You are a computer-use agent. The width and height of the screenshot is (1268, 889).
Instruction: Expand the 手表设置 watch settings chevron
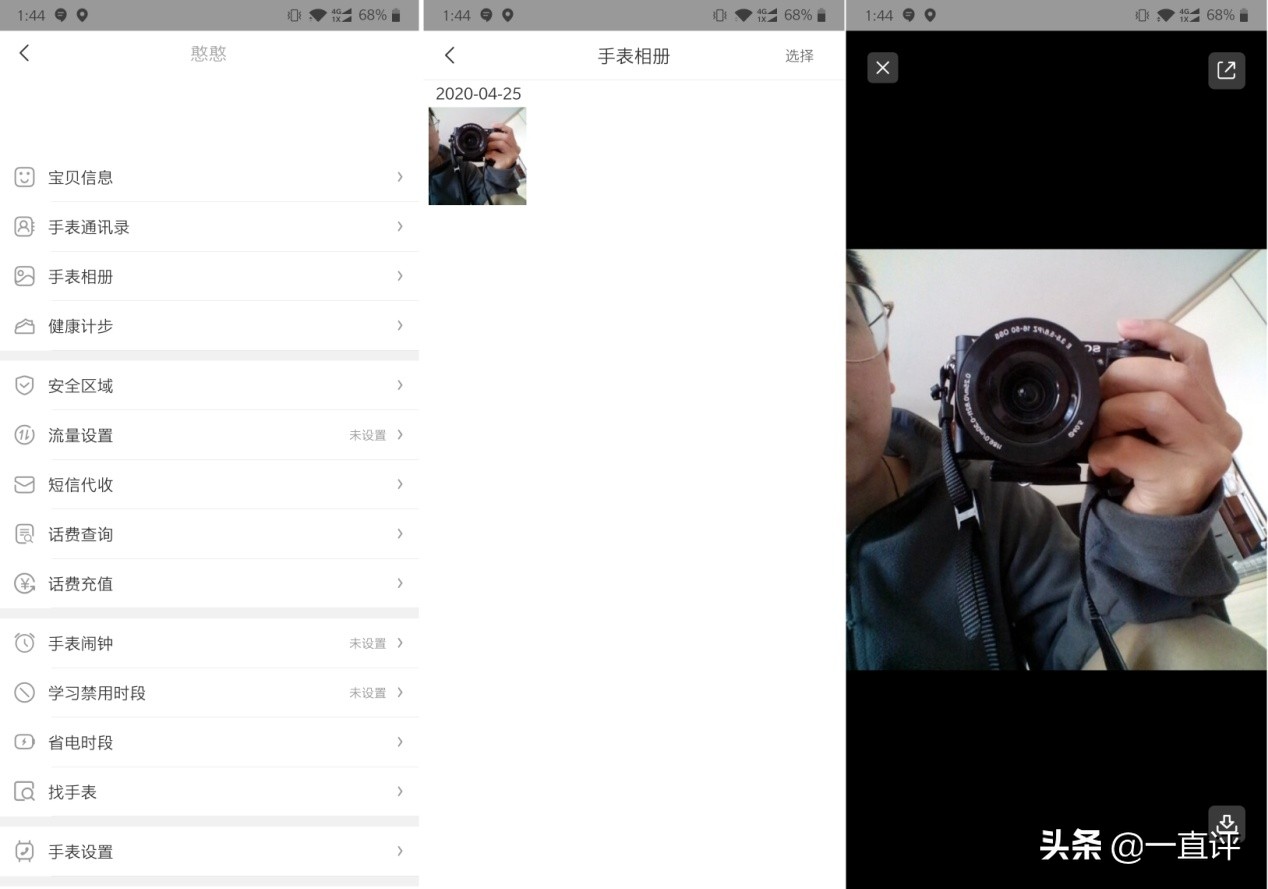(x=400, y=851)
